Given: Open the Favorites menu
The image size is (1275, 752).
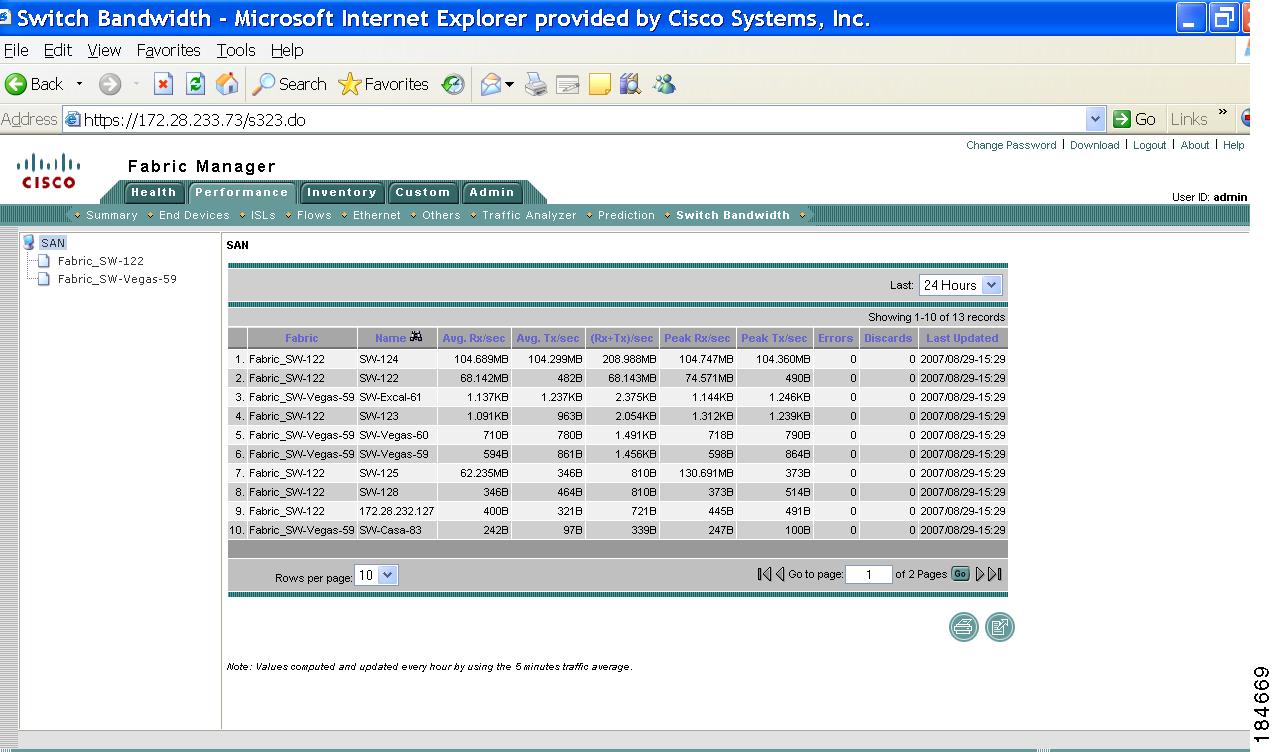Looking at the screenshot, I should (168, 50).
